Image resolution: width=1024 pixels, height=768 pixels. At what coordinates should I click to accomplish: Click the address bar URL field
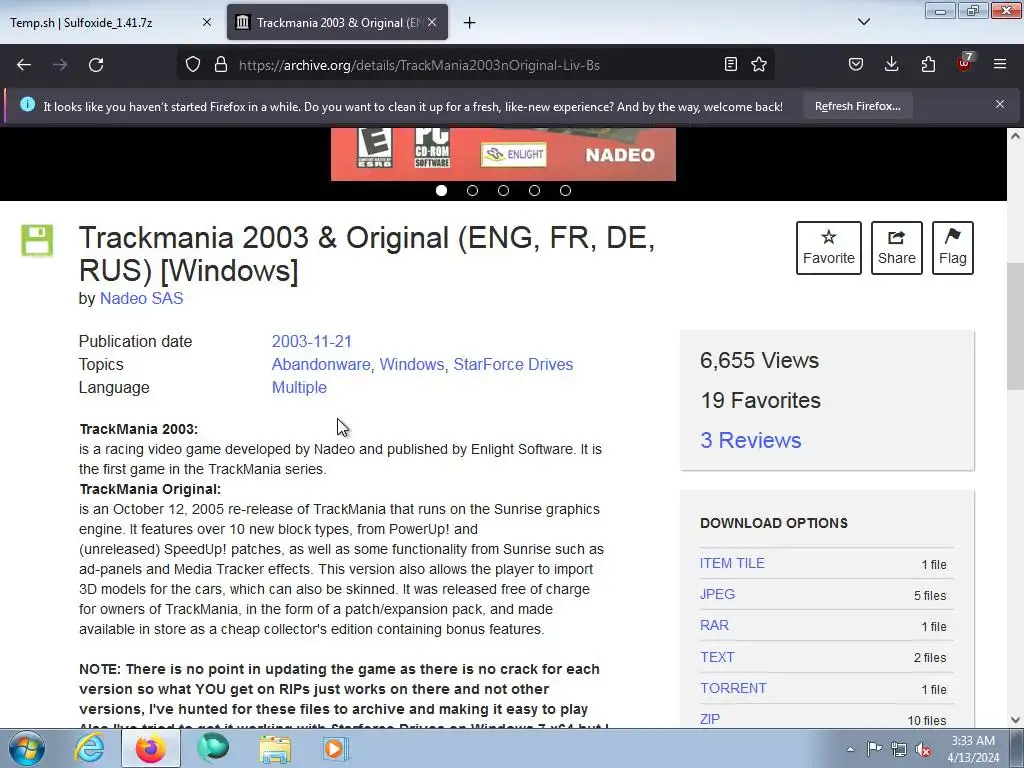pyautogui.click(x=477, y=65)
